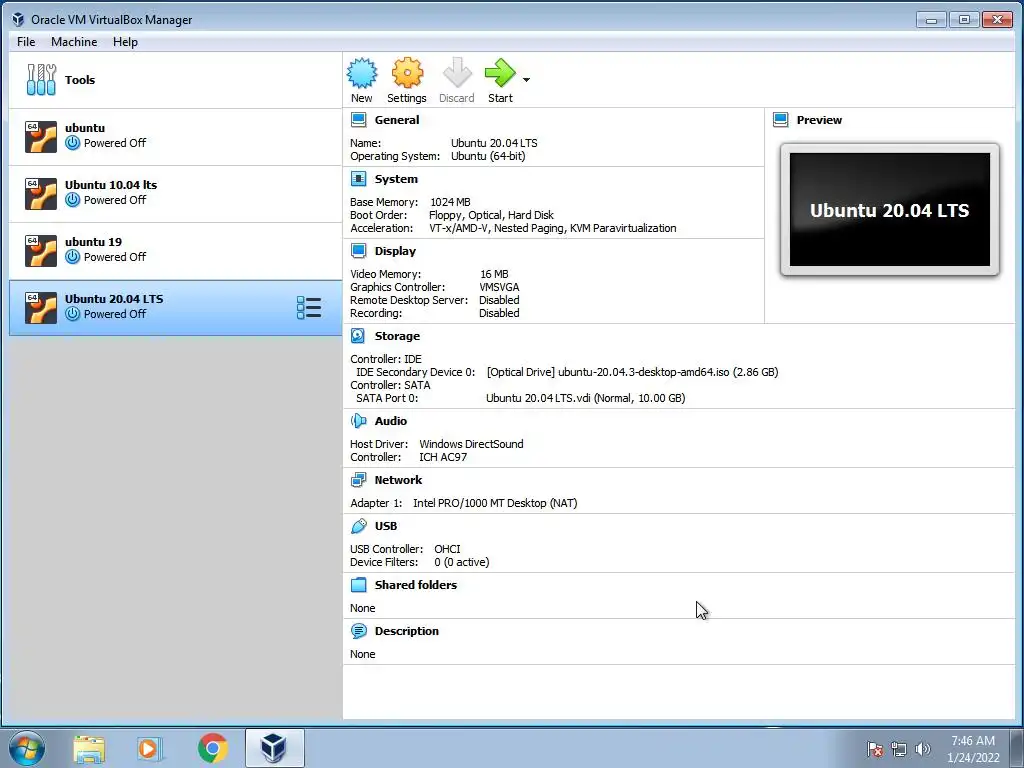Click the Description speech bubble icon

tap(359, 631)
